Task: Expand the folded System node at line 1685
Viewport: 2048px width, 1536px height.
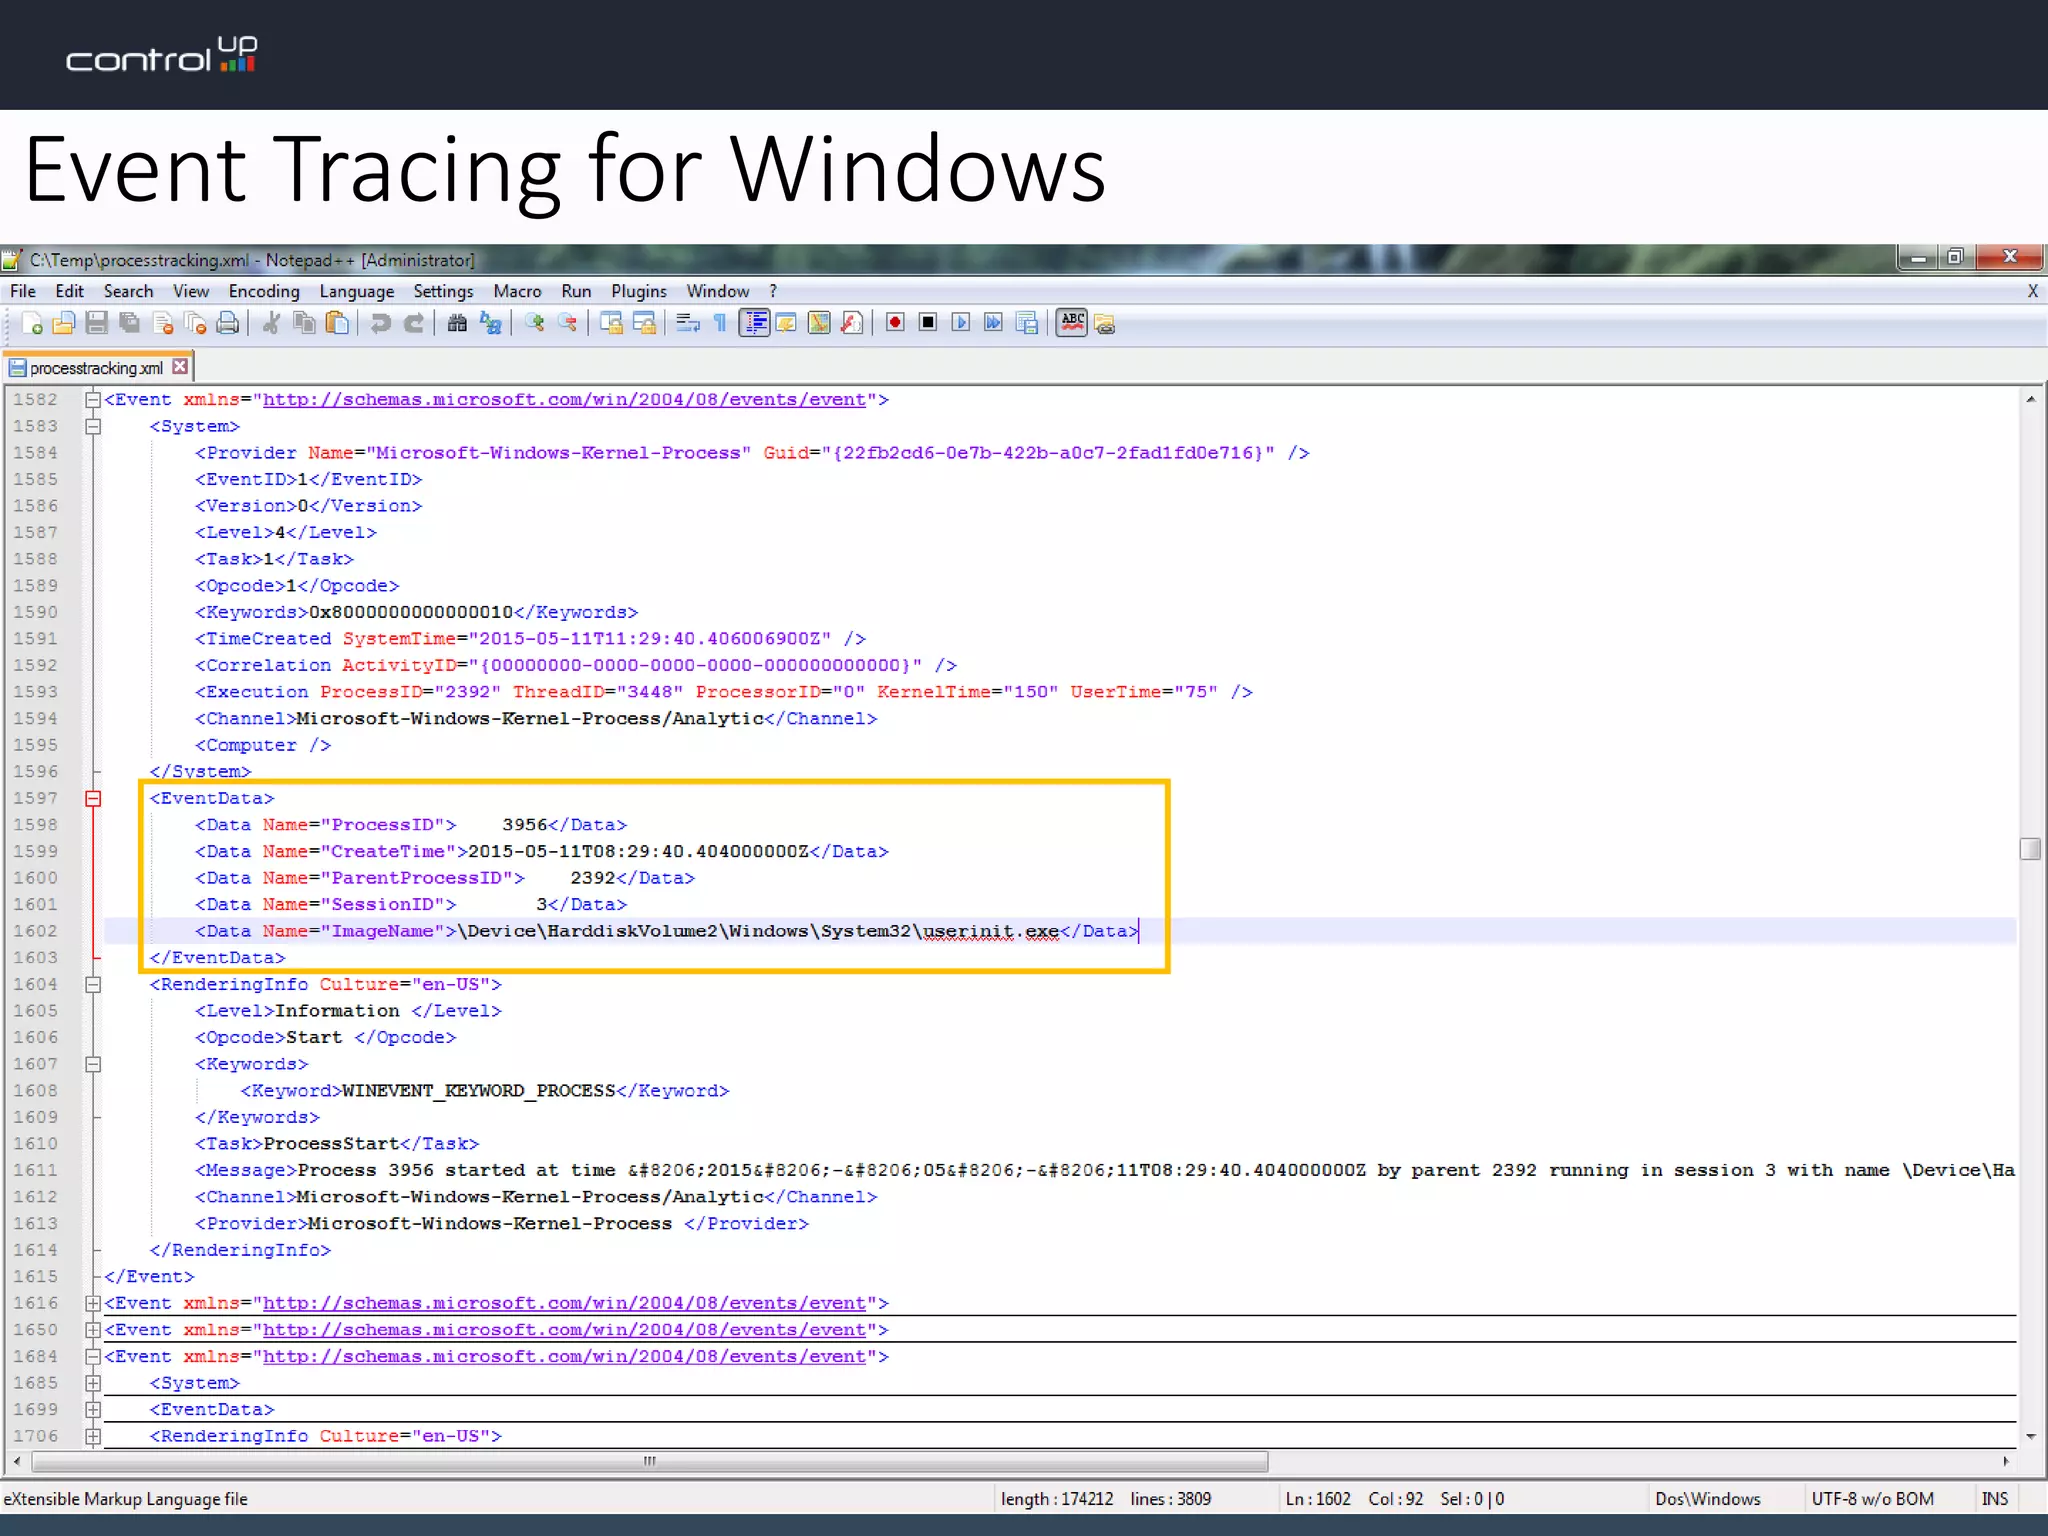Action: (x=93, y=1383)
